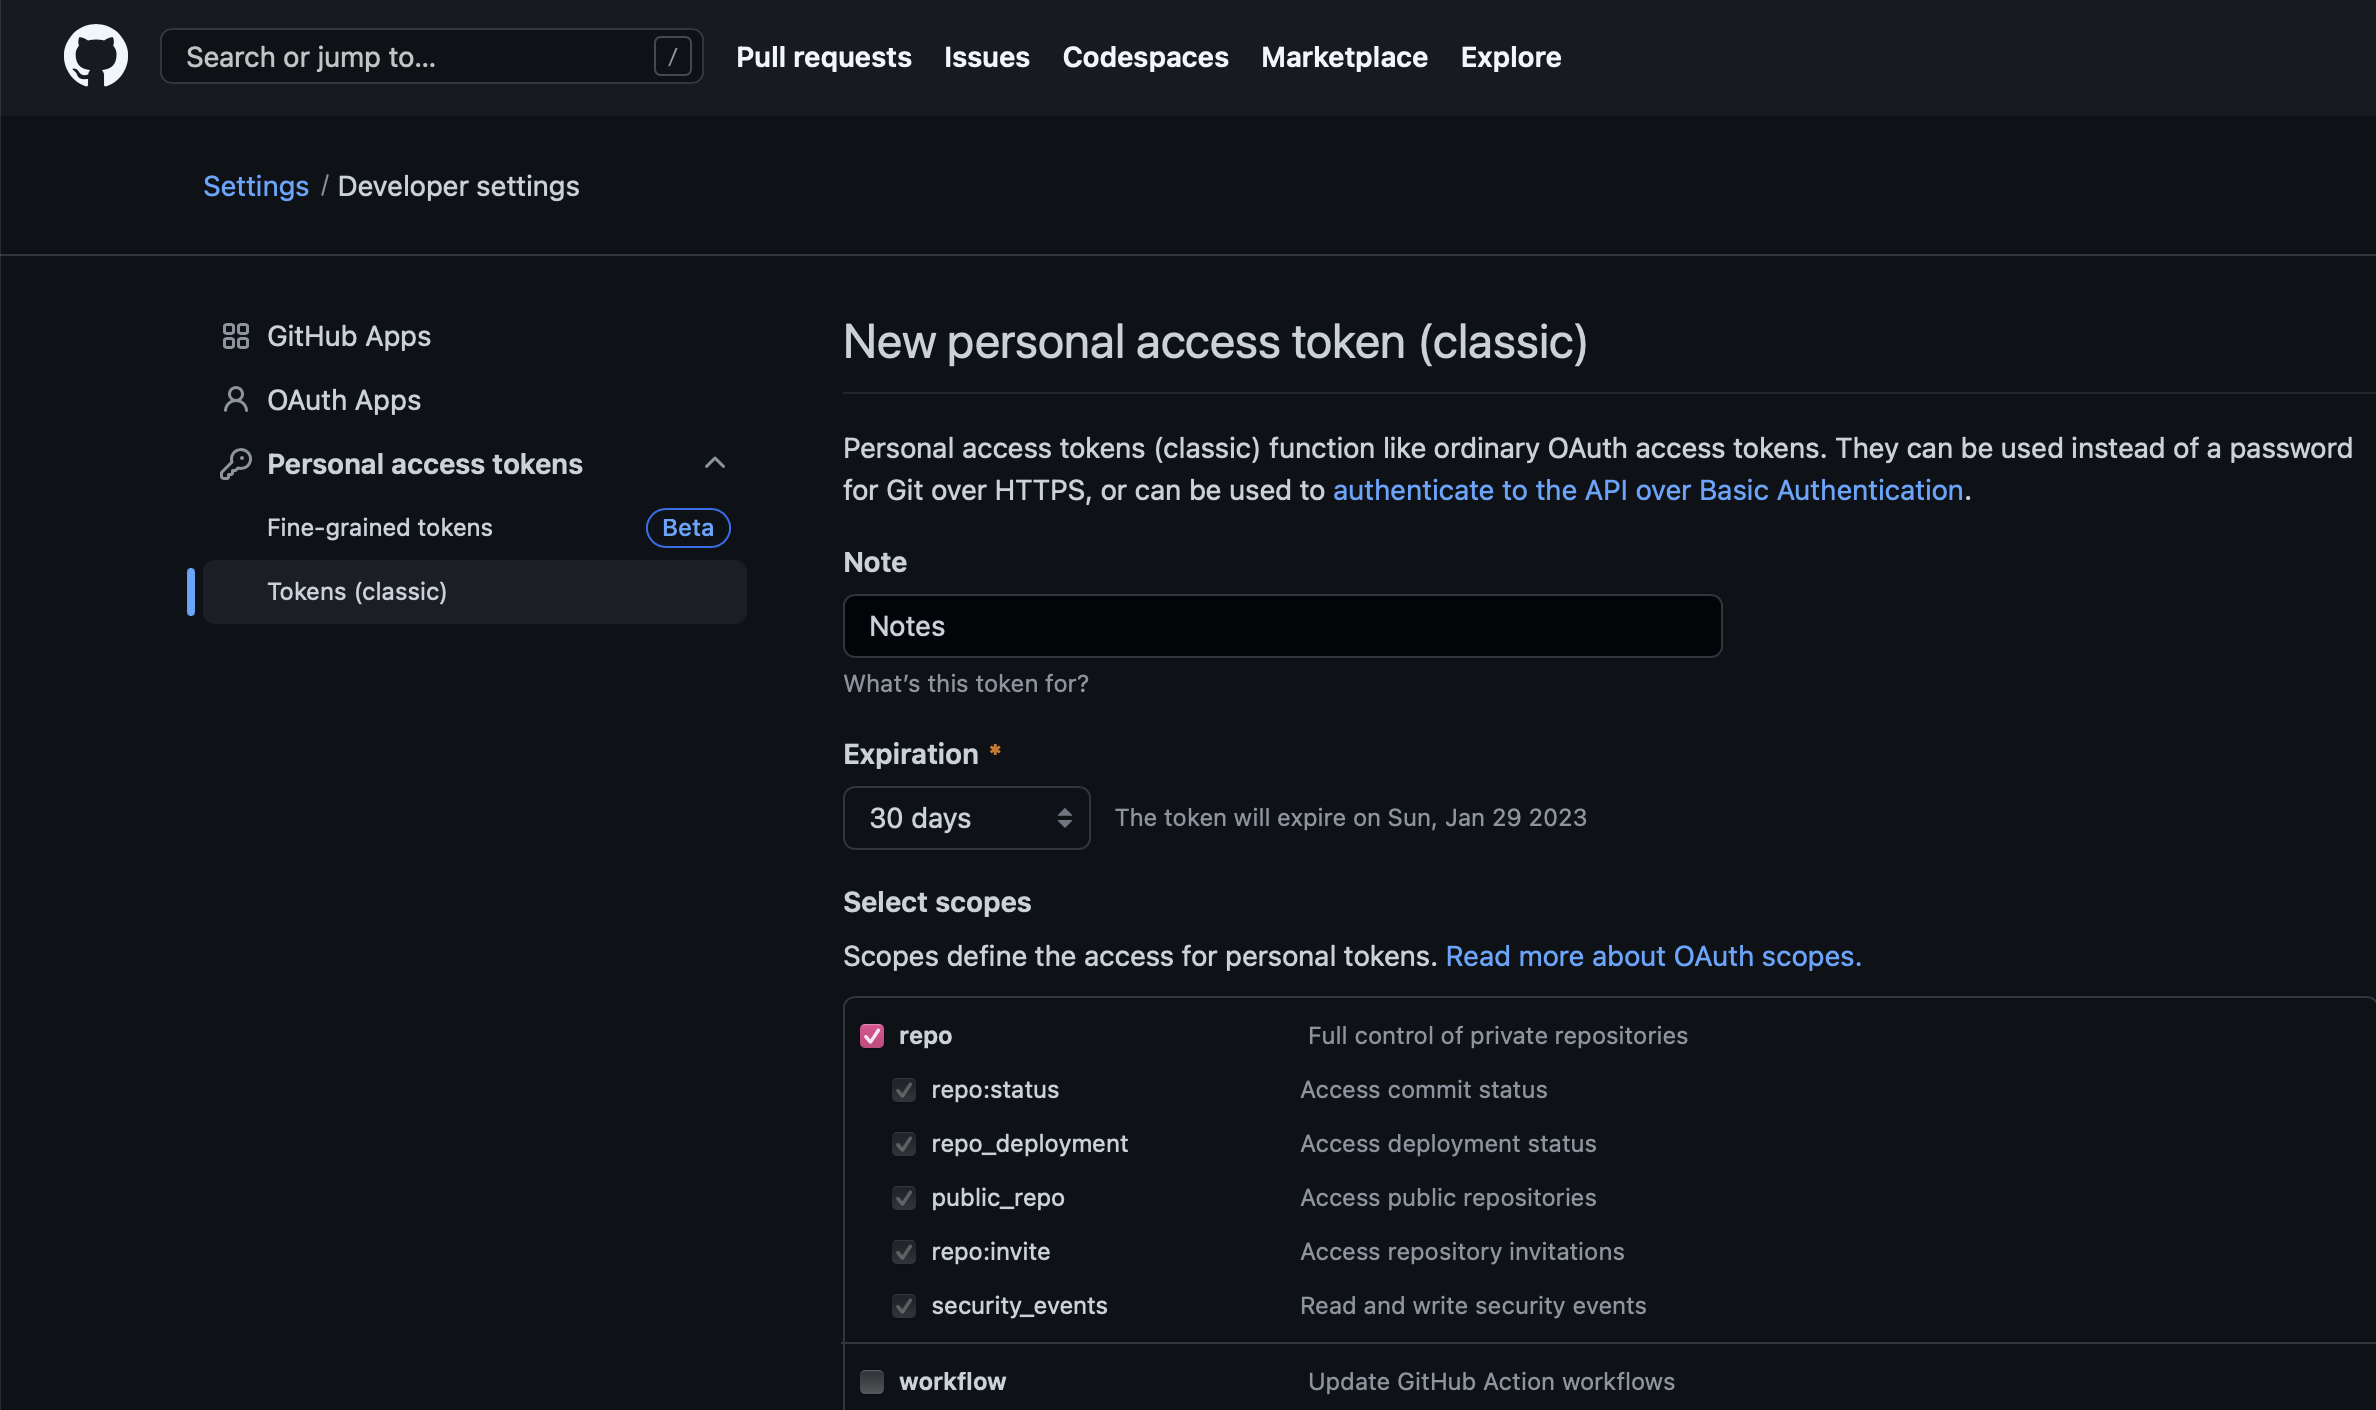Open GitHub Apps sidebar item
The height and width of the screenshot is (1410, 2376).
click(475, 336)
